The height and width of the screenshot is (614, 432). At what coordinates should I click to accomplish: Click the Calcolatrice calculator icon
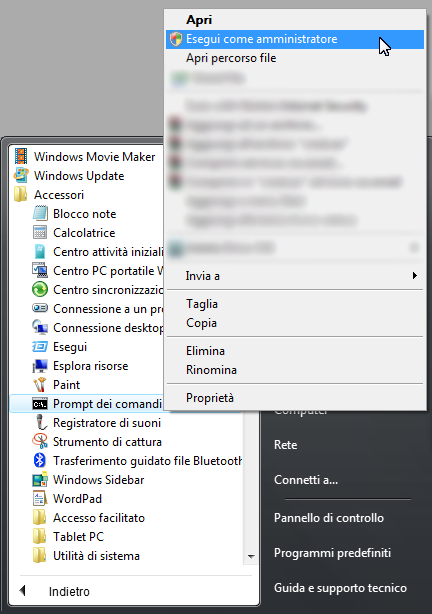[x=40, y=232]
